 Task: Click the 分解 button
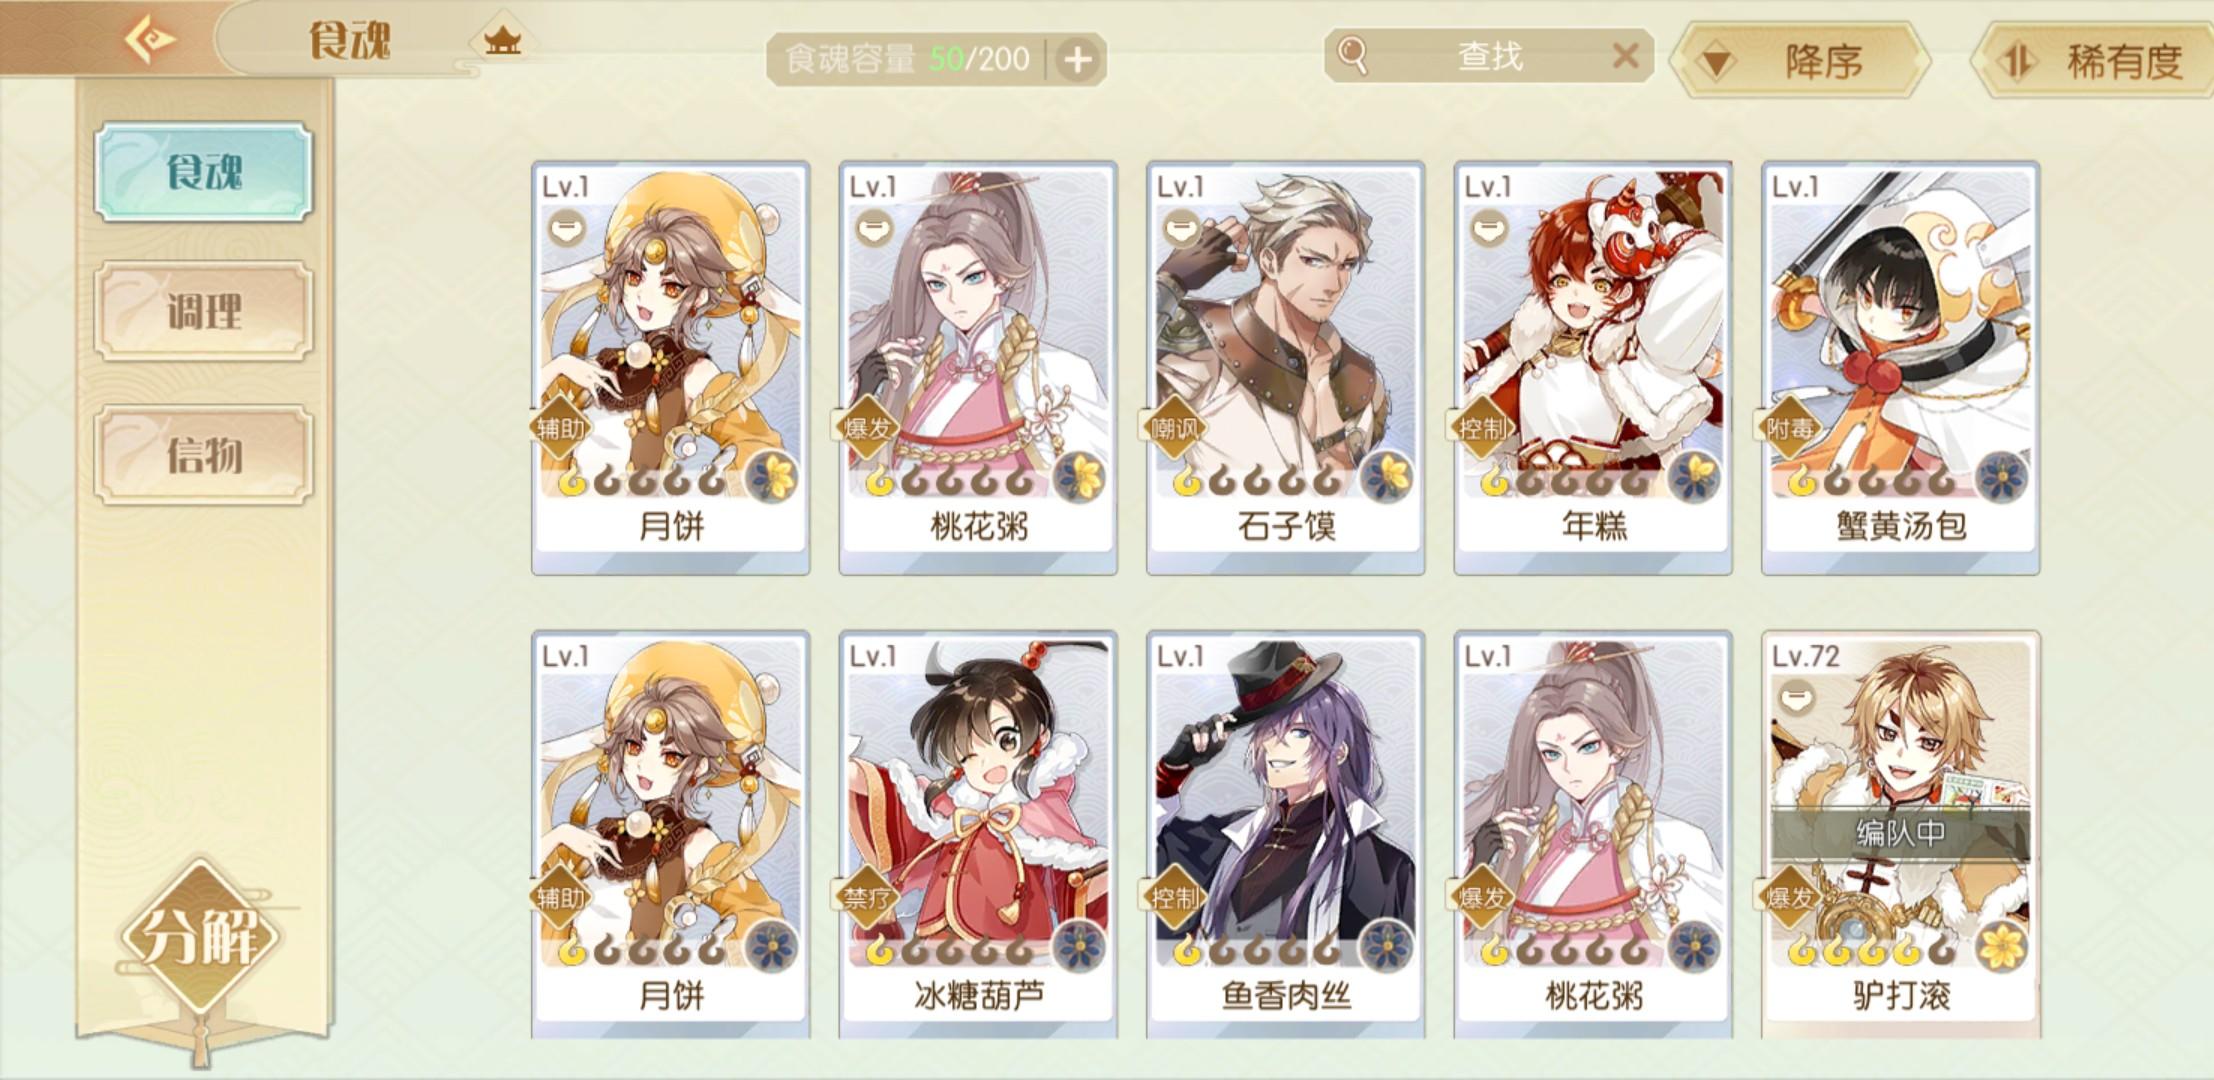click(x=201, y=935)
